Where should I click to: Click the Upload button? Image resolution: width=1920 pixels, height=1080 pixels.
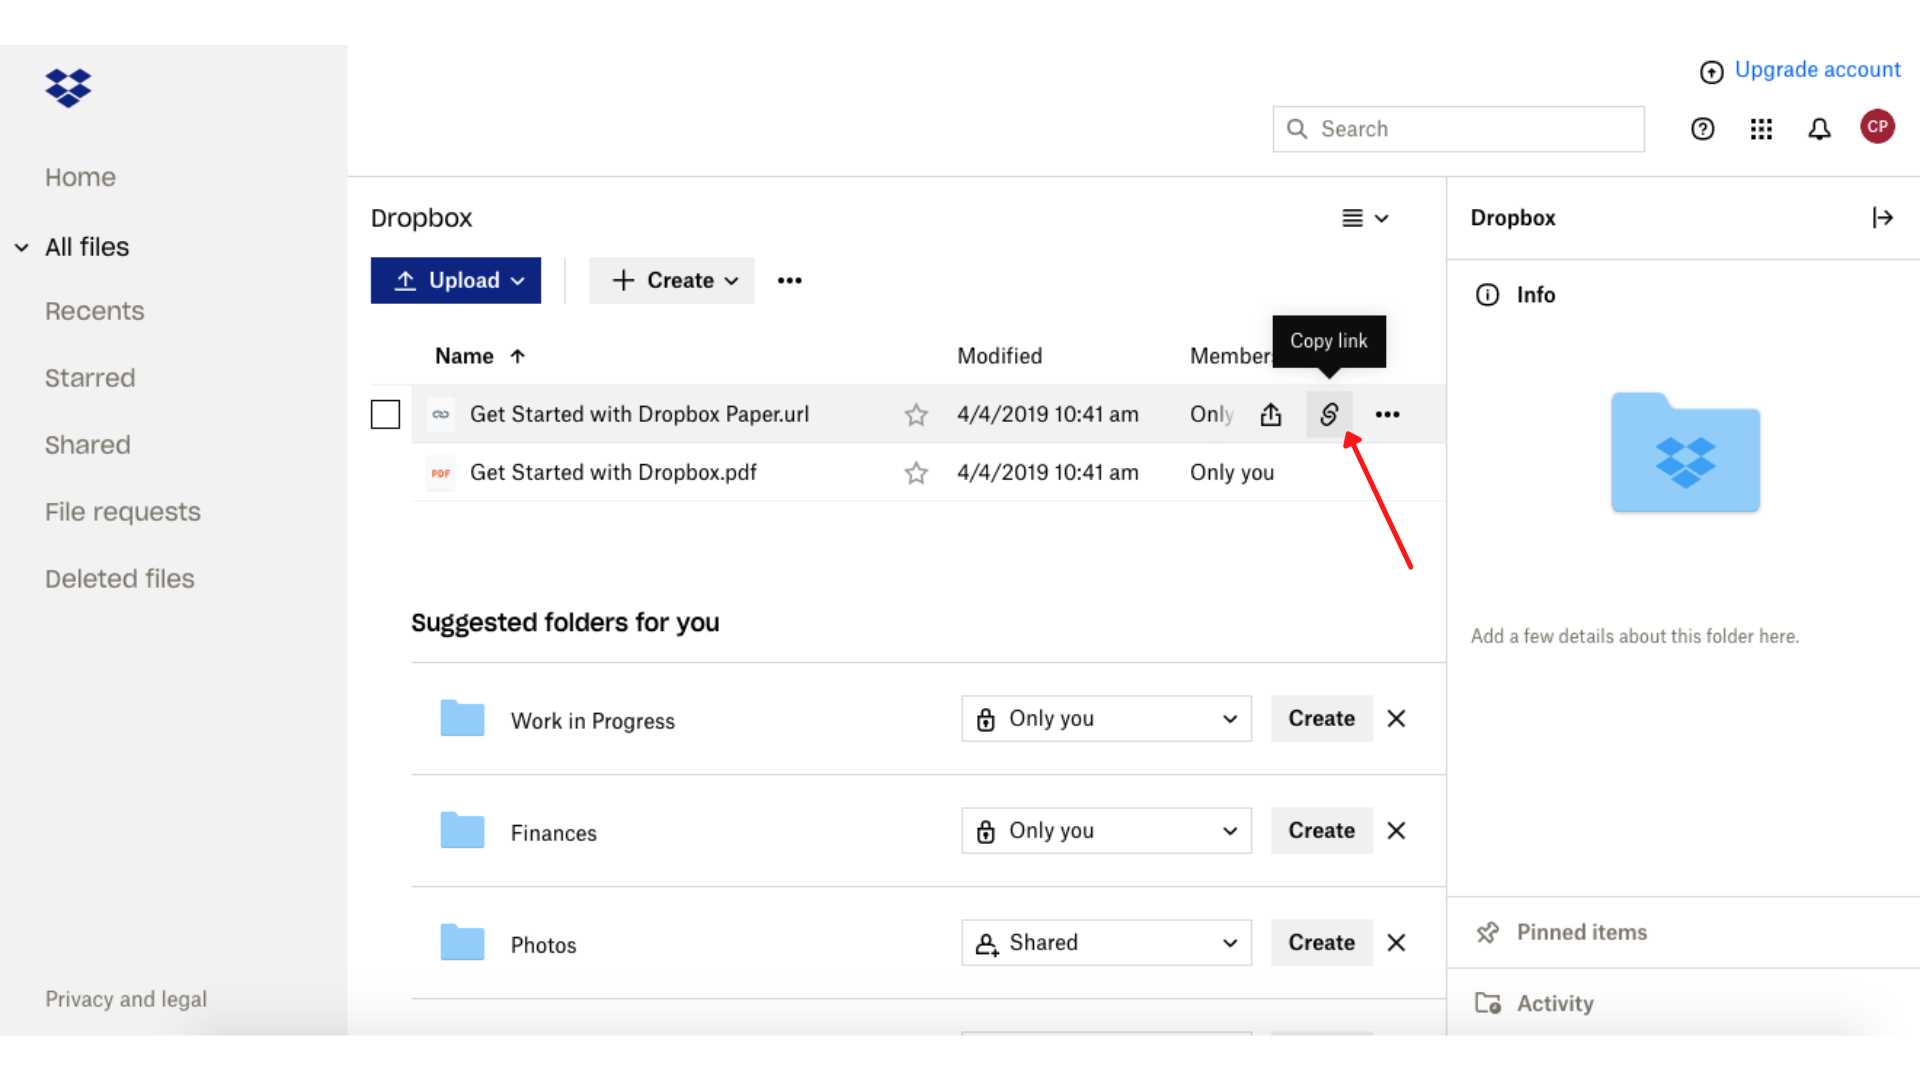[x=455, y=280]
